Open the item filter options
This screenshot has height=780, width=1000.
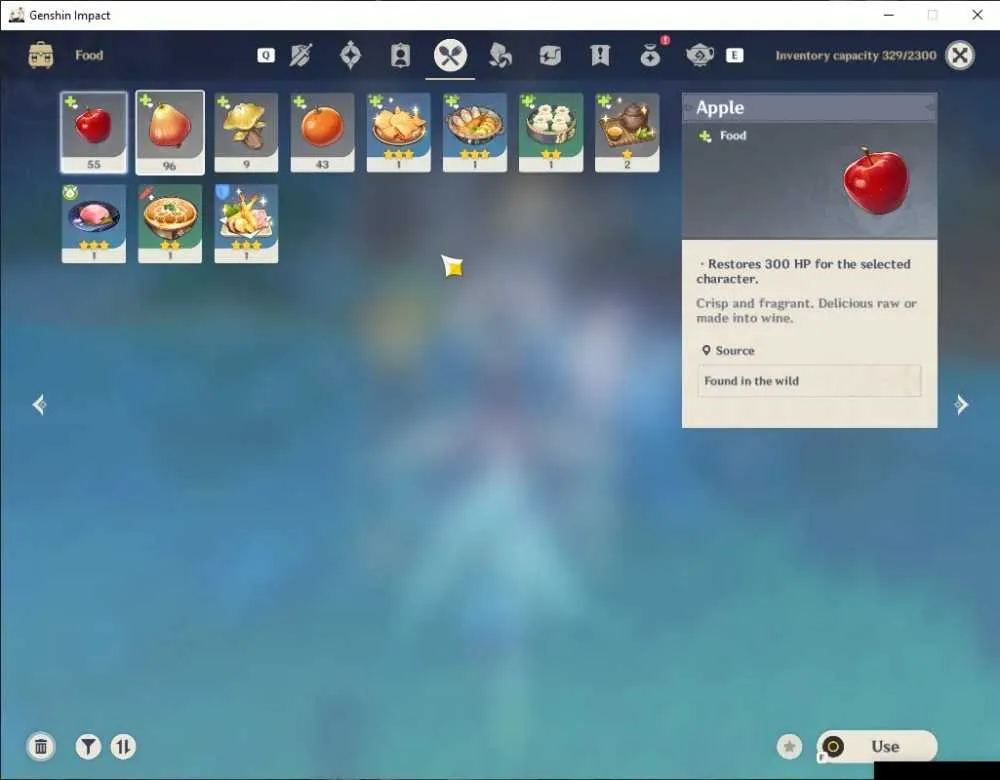(x=88, y=746)
